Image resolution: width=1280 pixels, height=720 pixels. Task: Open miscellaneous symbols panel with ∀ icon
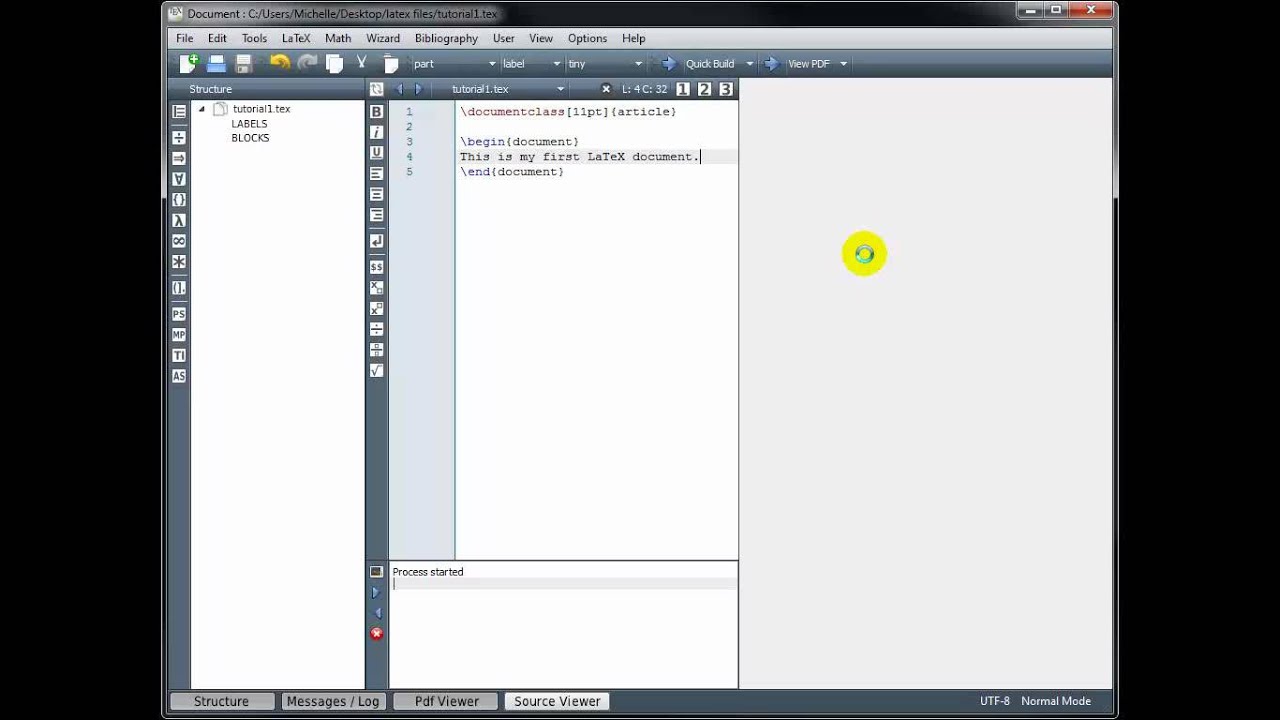pos(179,179)
